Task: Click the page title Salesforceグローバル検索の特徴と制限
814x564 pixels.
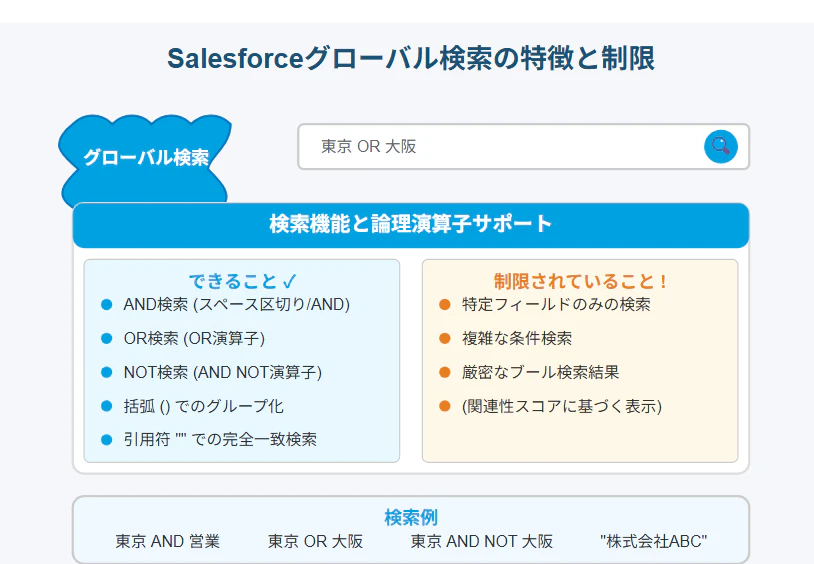Action: [x=411, y=58]
